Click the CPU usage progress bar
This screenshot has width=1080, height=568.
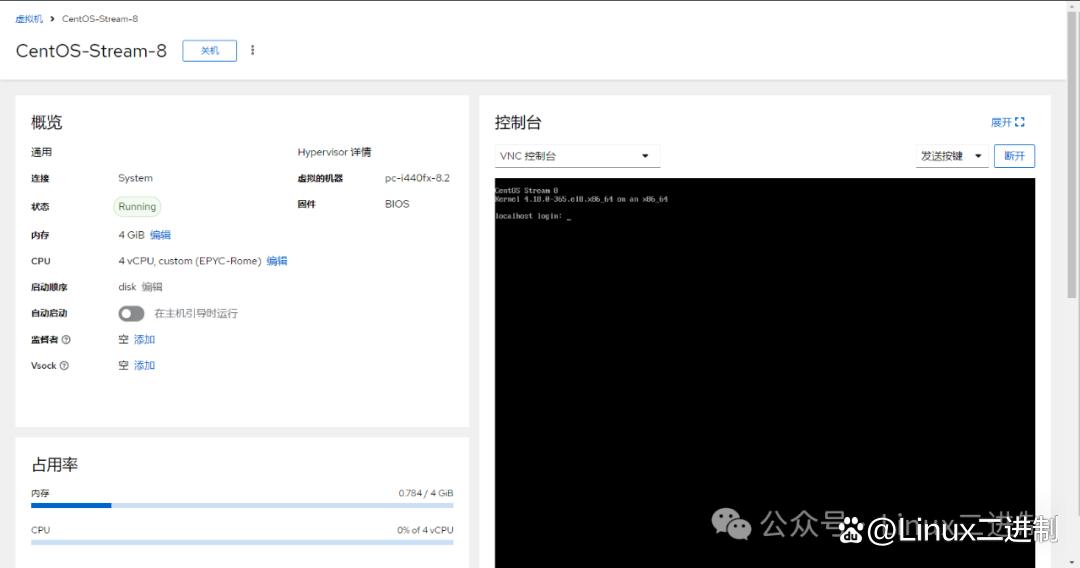click(242, 543)
